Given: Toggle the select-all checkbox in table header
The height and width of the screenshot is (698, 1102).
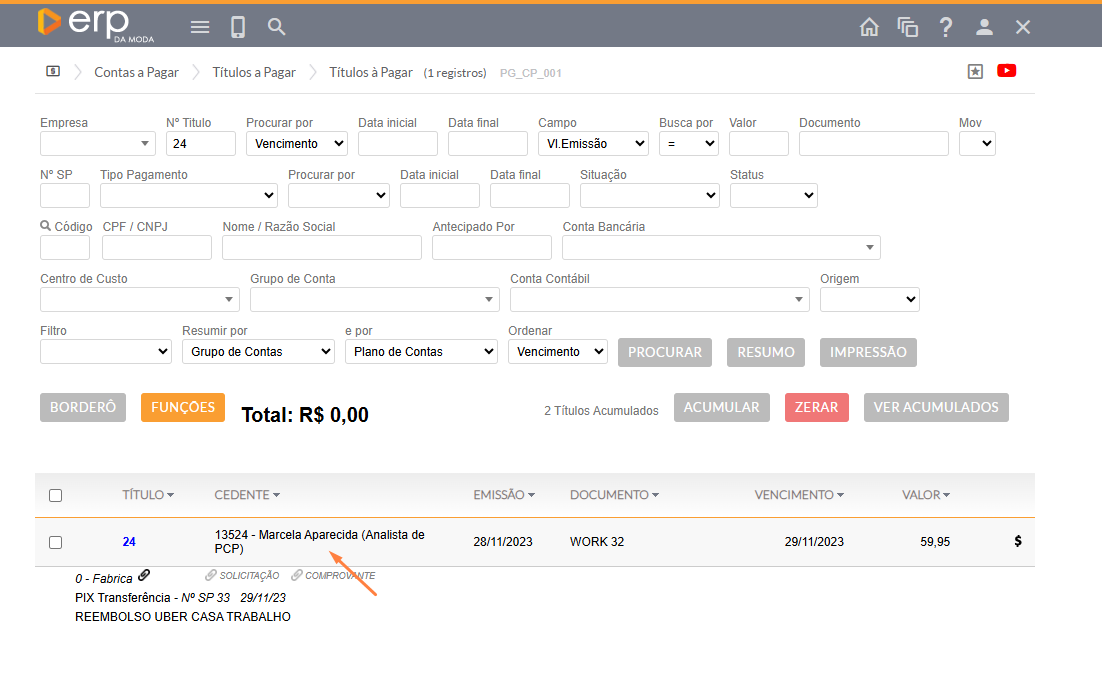Looking at the screenshot, I should pos(56,495).
